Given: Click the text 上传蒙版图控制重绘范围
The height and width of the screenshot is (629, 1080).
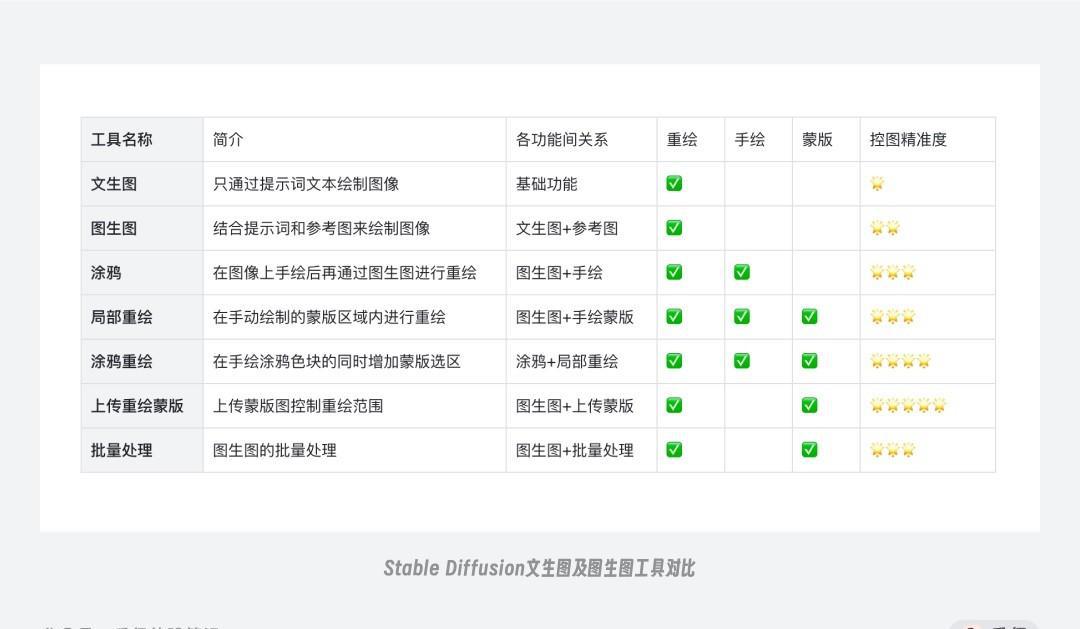Looking at the screenshot, I should pyautogui.click(x=298, y=406).
